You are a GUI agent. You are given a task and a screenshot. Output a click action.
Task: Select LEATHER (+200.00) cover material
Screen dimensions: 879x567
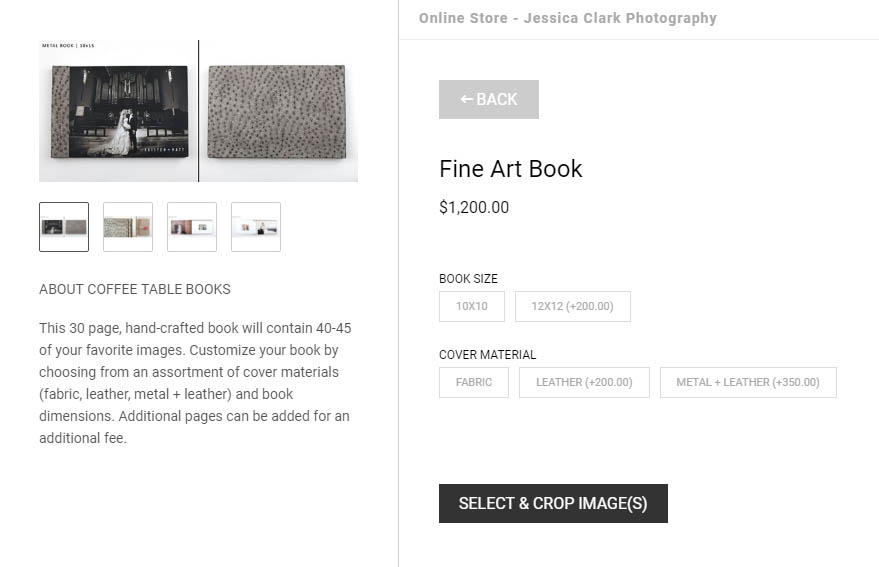coord(584,382)
